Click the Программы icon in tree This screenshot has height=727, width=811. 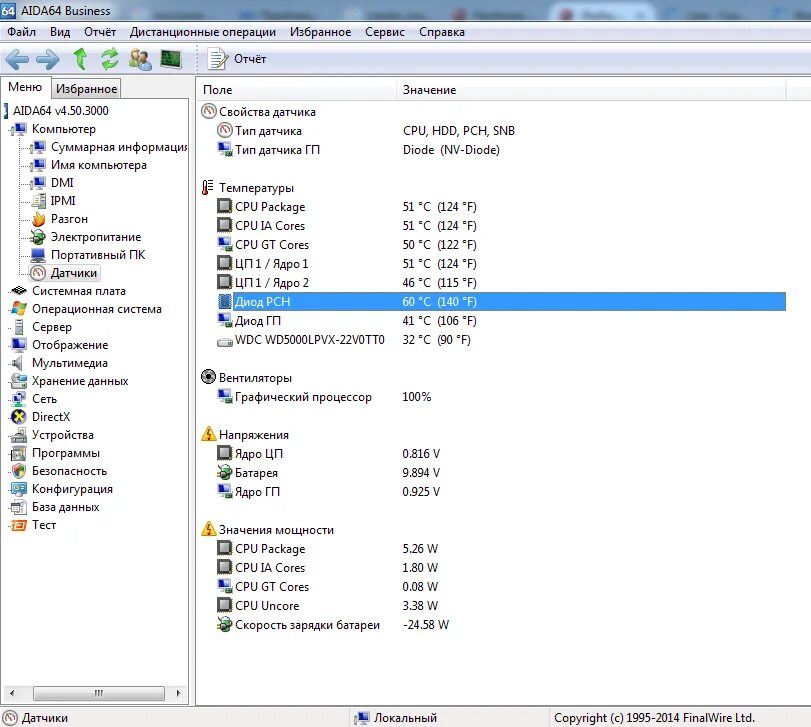click(19, 453)
